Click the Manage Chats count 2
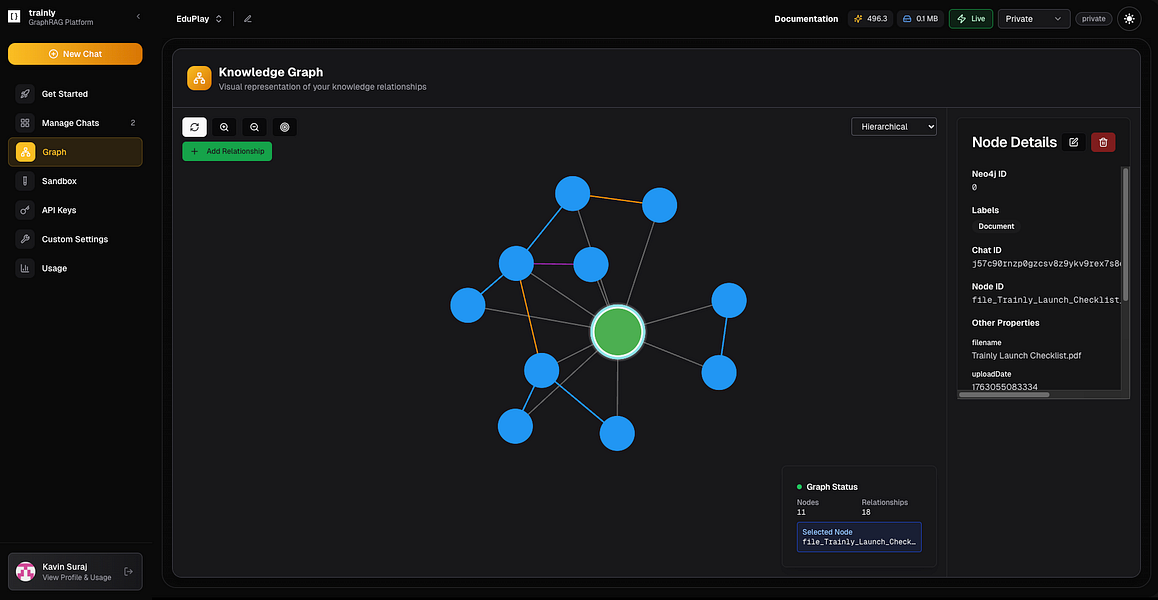1158x600 pixels. pyautogui.click(x=133, y=123)
